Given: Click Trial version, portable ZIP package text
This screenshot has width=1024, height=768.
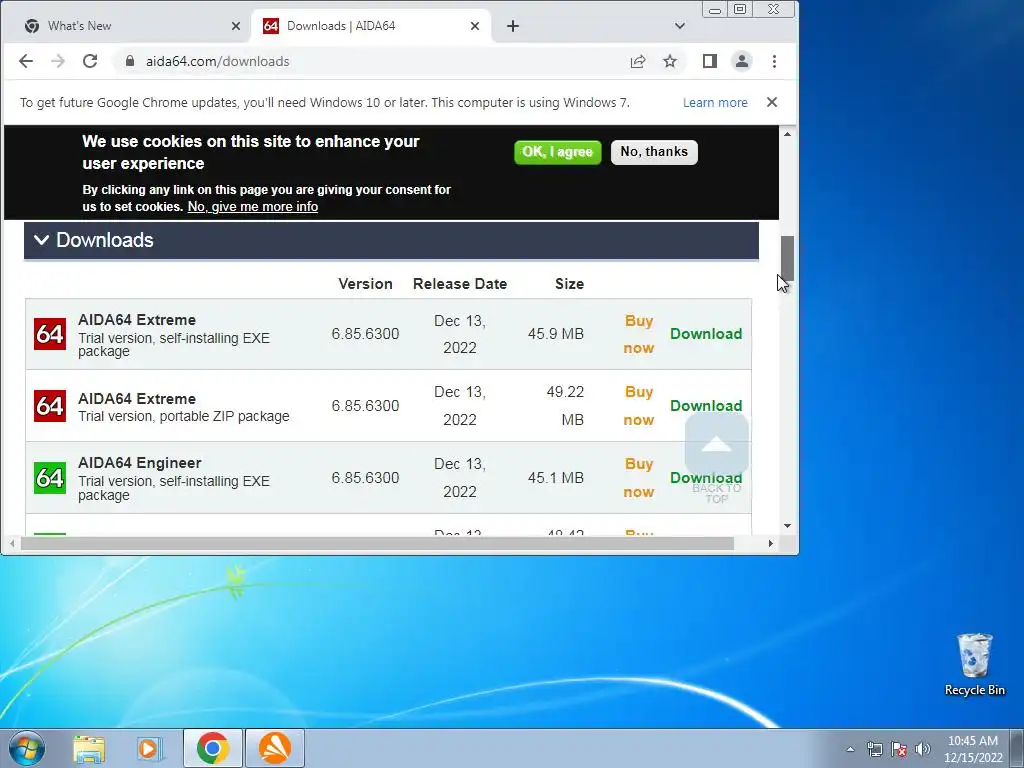Looking at the screenshot, I should pyautogui.click(x=184, y=417).
